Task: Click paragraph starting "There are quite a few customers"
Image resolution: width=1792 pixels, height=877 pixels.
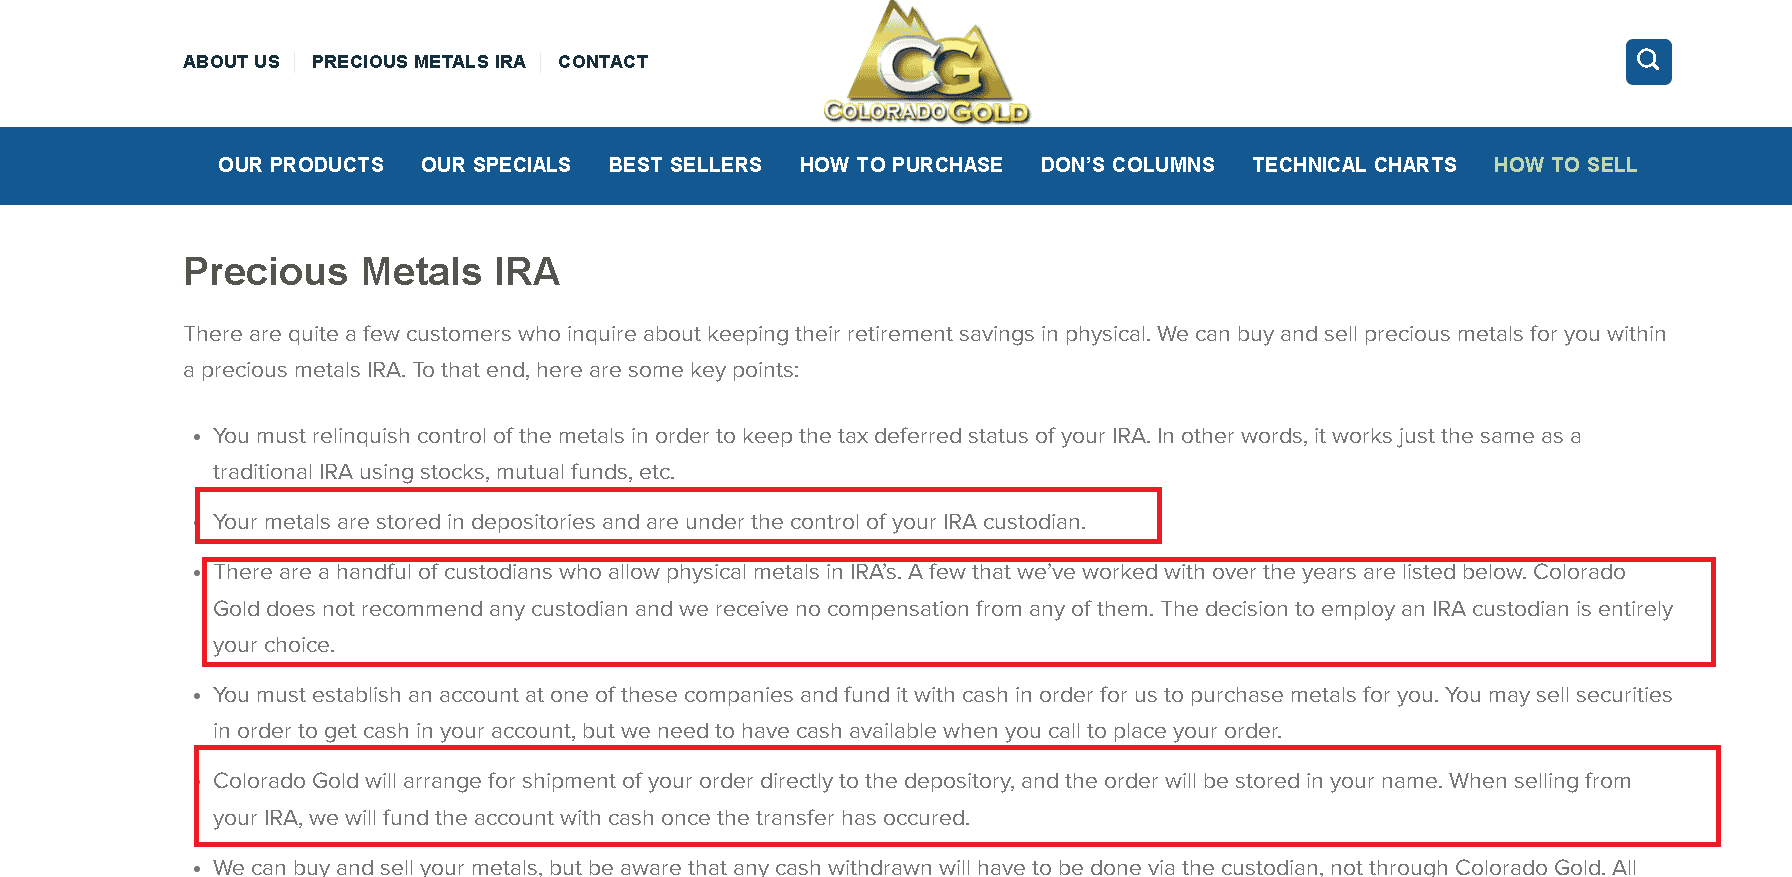Action: point(925,352)
